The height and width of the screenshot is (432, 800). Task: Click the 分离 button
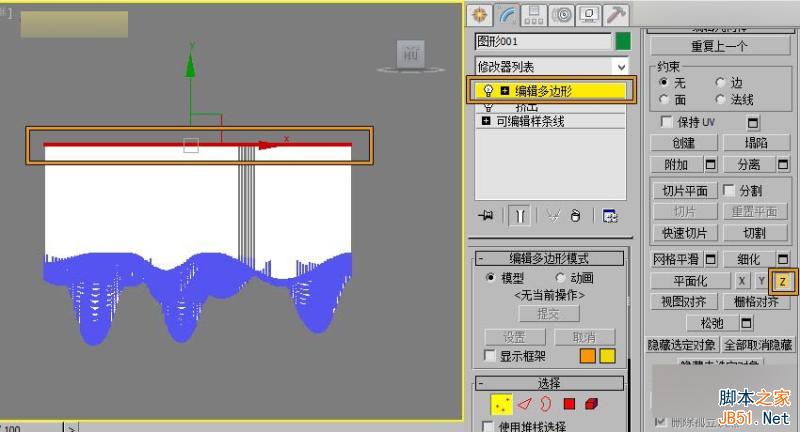(749, 164)
